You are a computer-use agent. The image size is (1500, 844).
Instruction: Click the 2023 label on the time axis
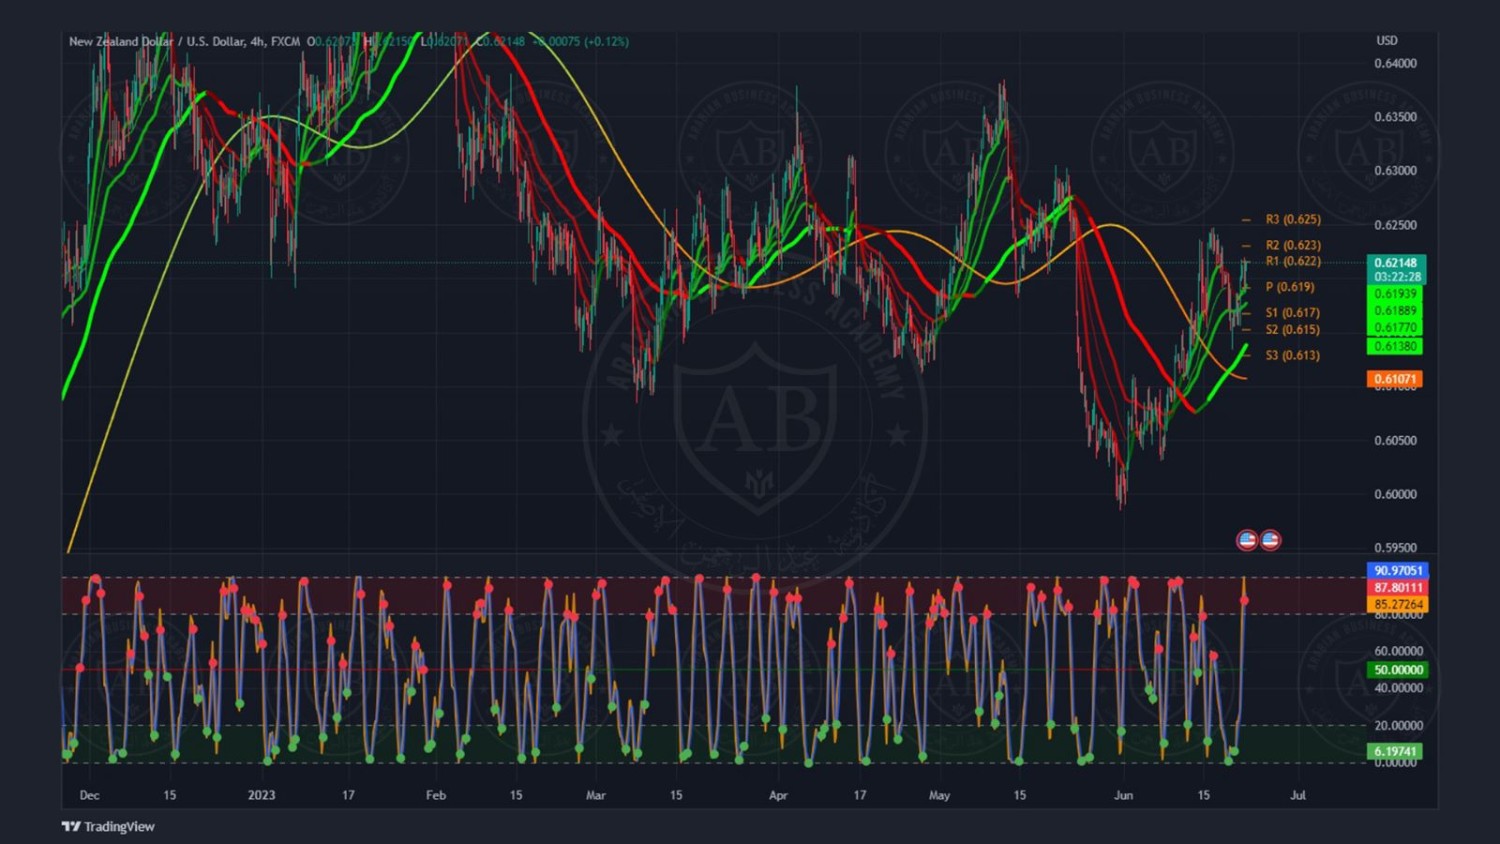point(261,795)
